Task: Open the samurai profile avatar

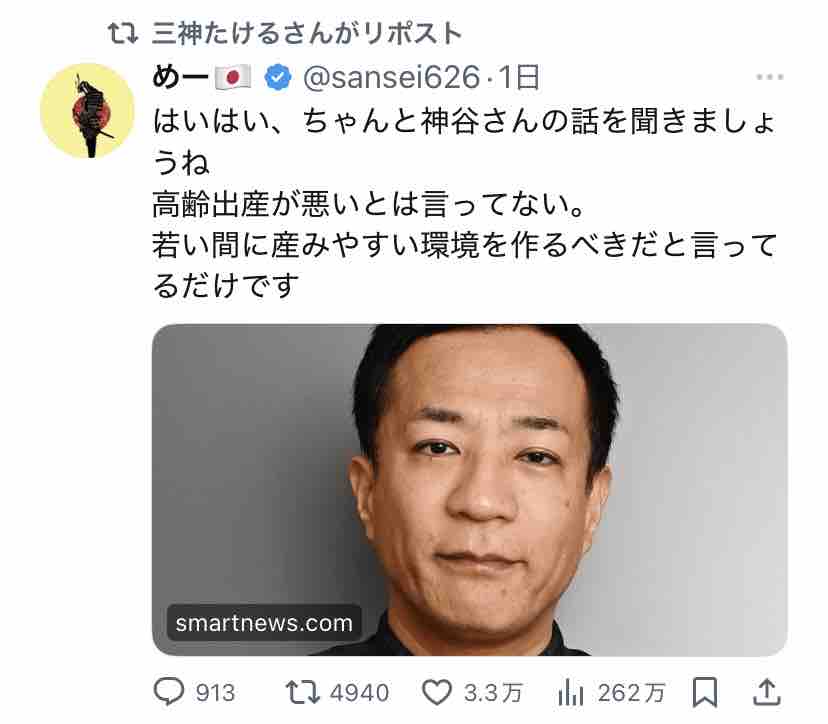Action: click(x=88, y=110)
